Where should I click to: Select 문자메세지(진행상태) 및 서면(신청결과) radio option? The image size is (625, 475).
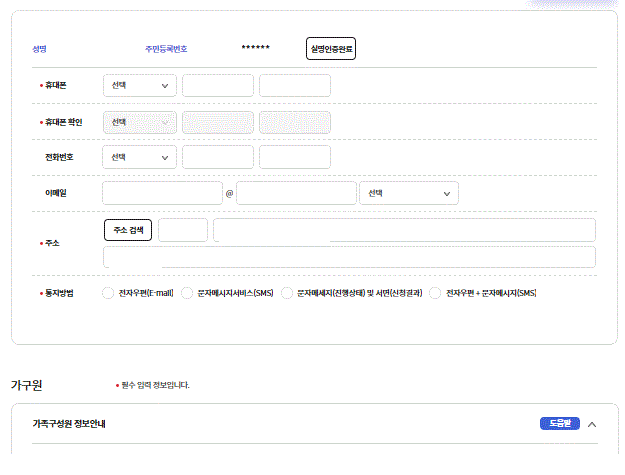pos(287,293)
